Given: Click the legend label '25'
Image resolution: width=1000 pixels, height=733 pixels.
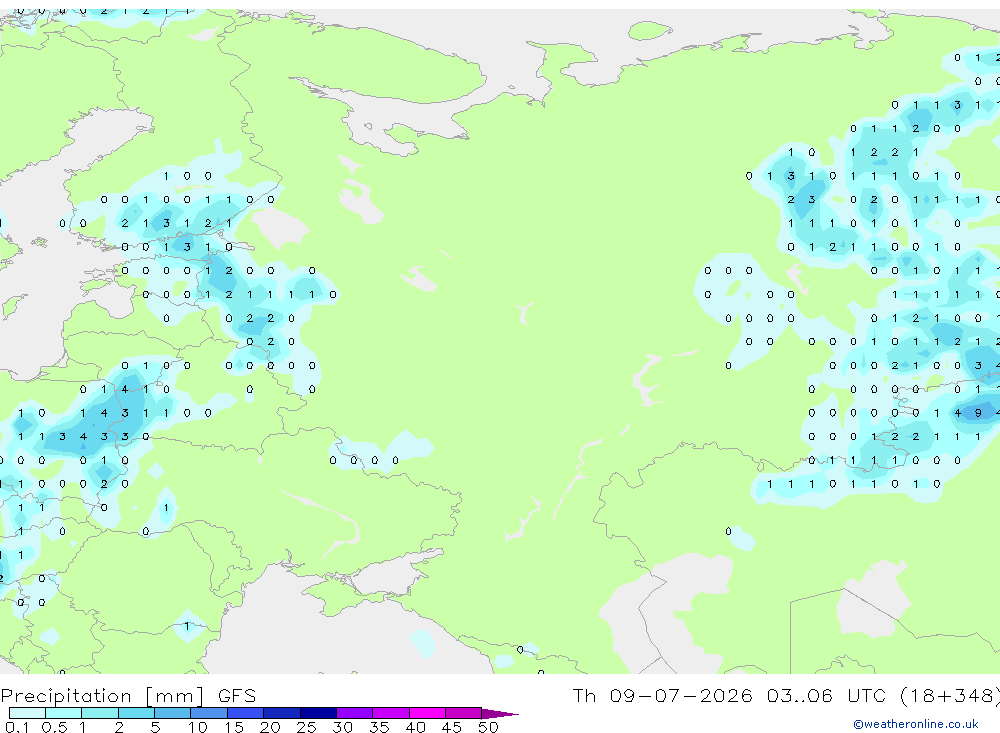Looking at the screenshot, I should 306,727.
